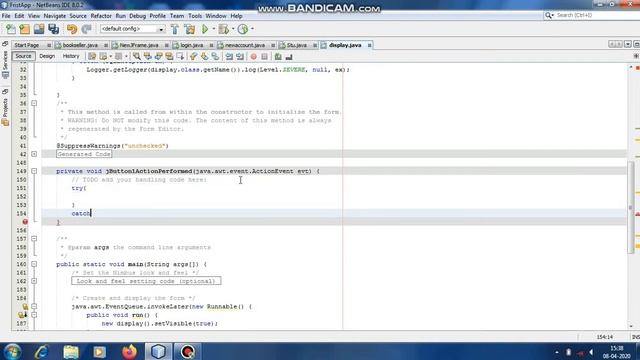Click the hint lightbulb on invokeLater line
The image size is (640, 360).
click(25, 307)
